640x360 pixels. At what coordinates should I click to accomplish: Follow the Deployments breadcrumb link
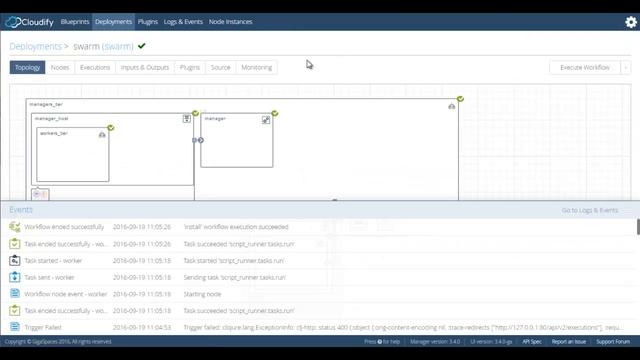[x=36, y=47]
